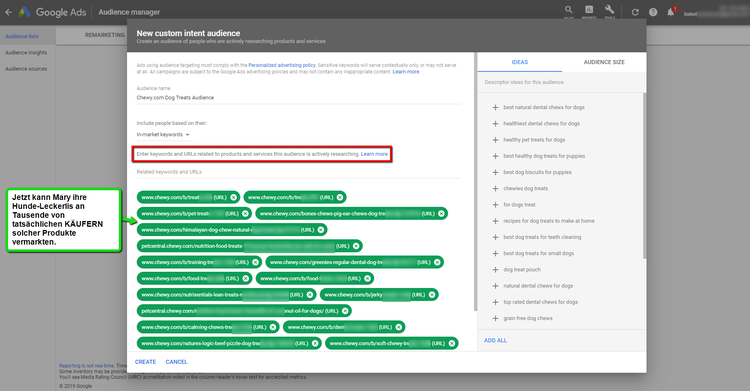The width and height of the screenshot is (750, 391).
Task: Switch to the Audience size tab
Action: [x=604, y=62]
